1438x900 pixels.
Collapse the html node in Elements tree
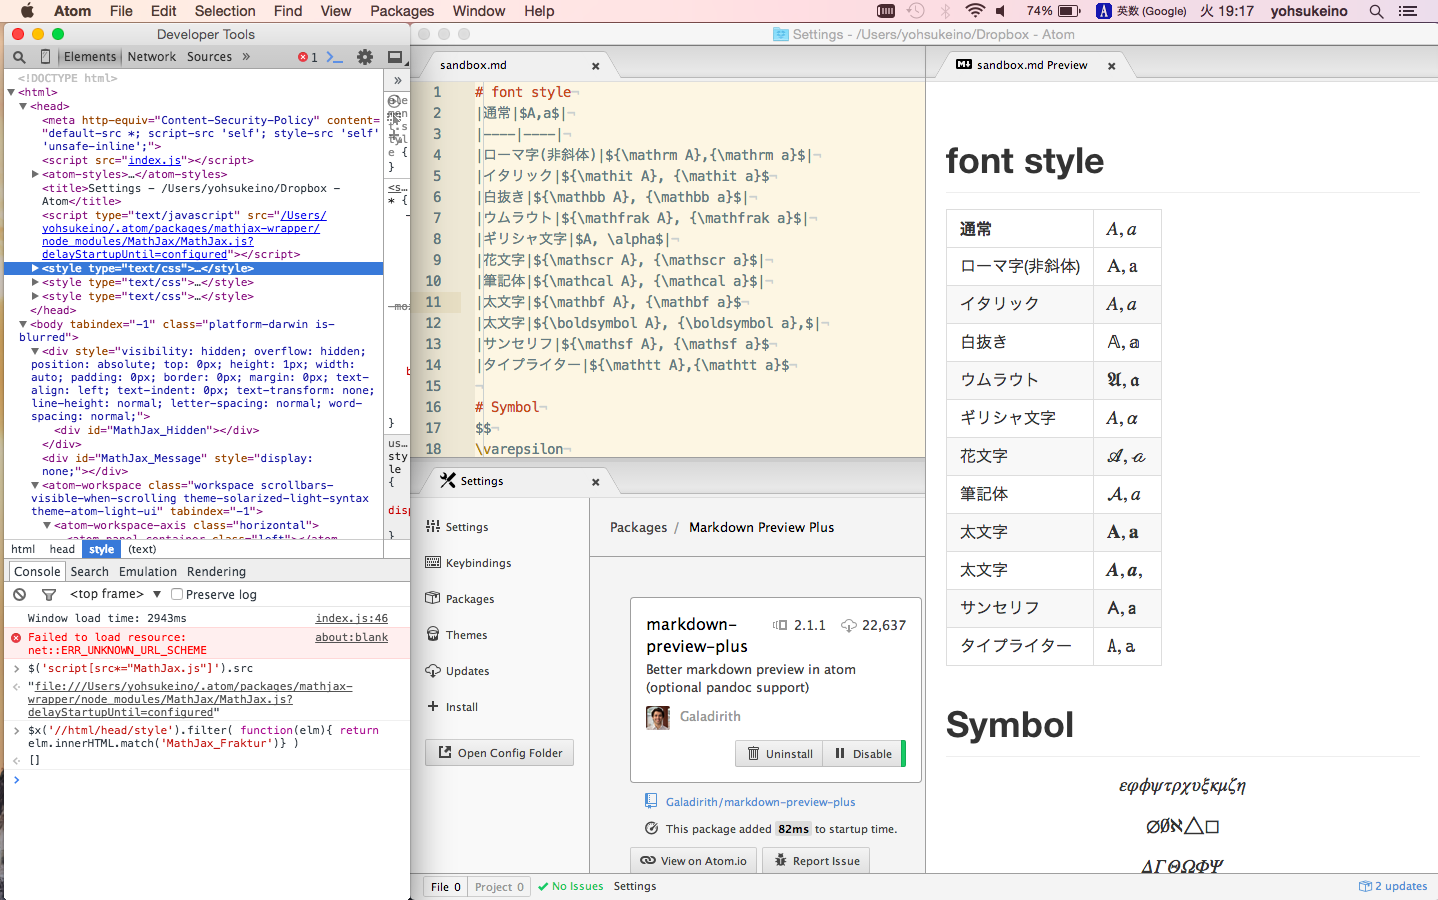(x=11, y=92)
